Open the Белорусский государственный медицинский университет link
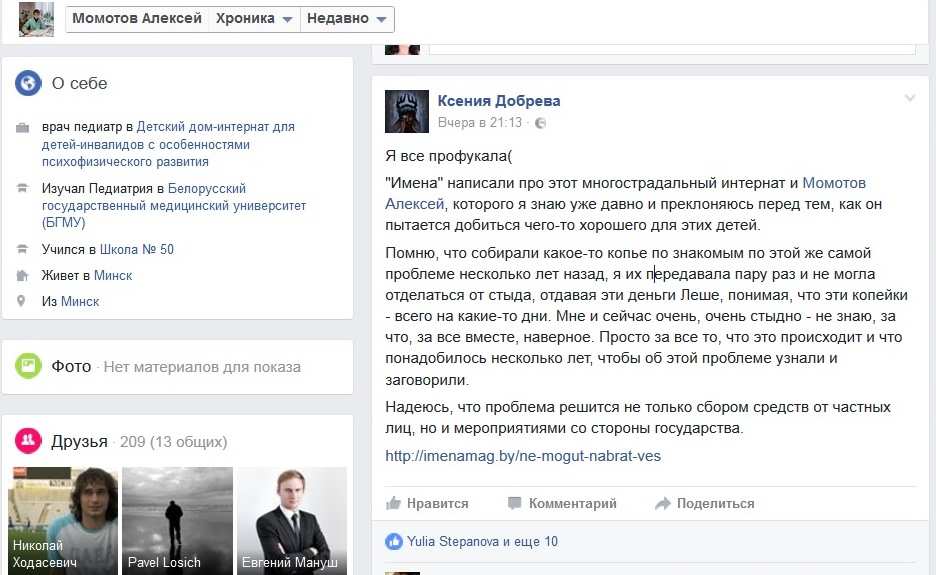Viewport: 936px width, 575px height. (x=174, y=205)
